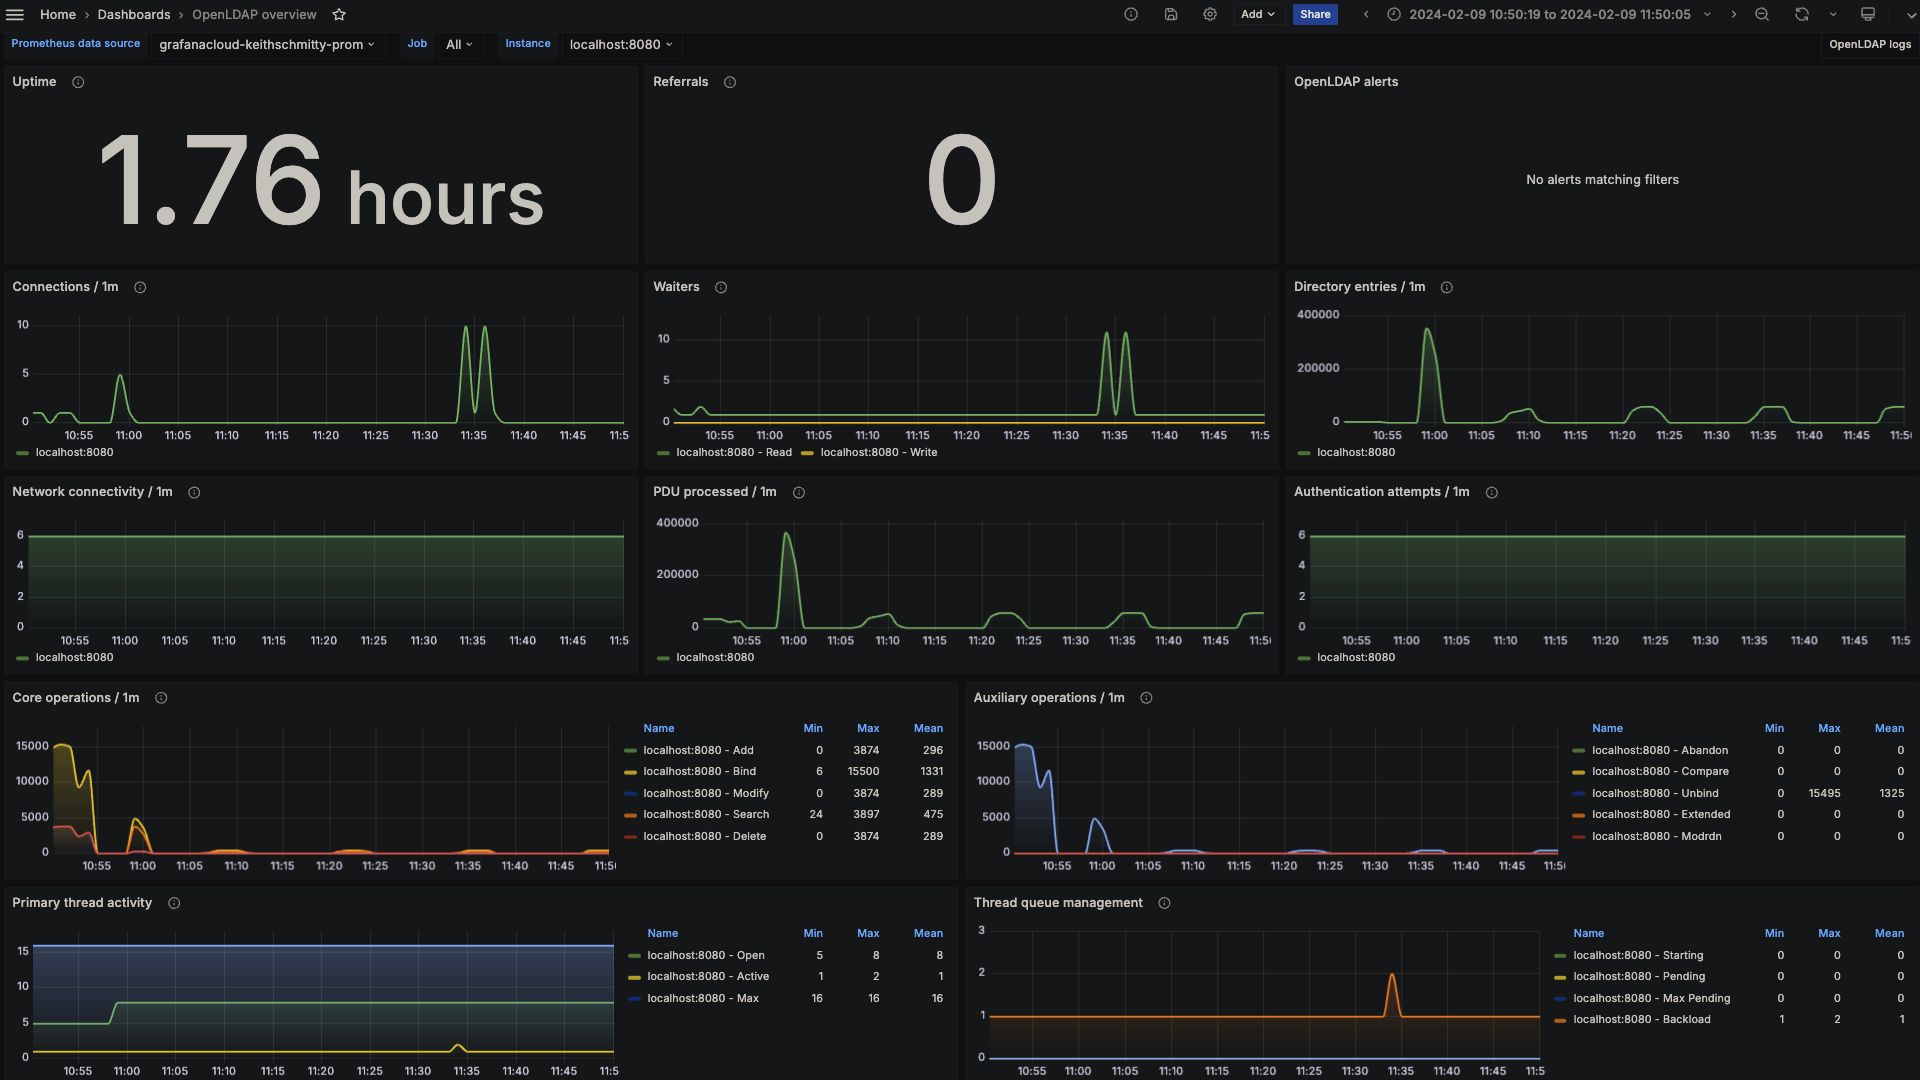Open the Job 'All' dropdown
The height and width of the screenshot is (1080, 1920).
tap(459, 44)
